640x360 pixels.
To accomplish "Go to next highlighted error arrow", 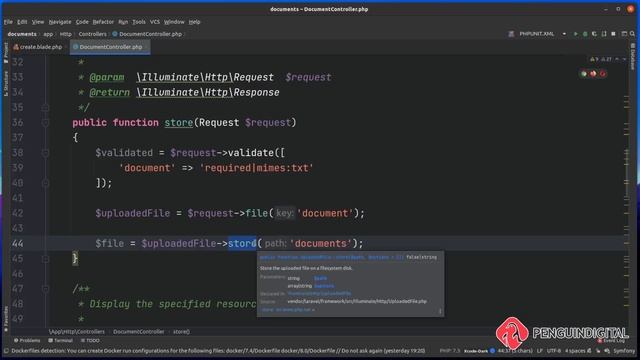I will point(624,59).
